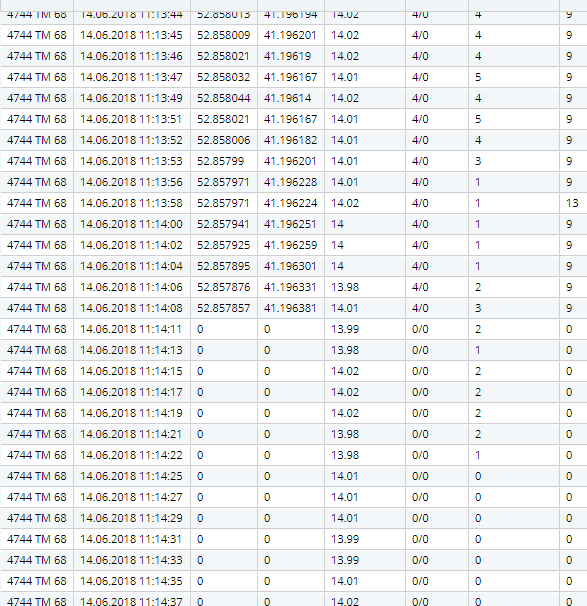Select timestamp 14.06.2018 11:14:11

(x=131, y=329)
